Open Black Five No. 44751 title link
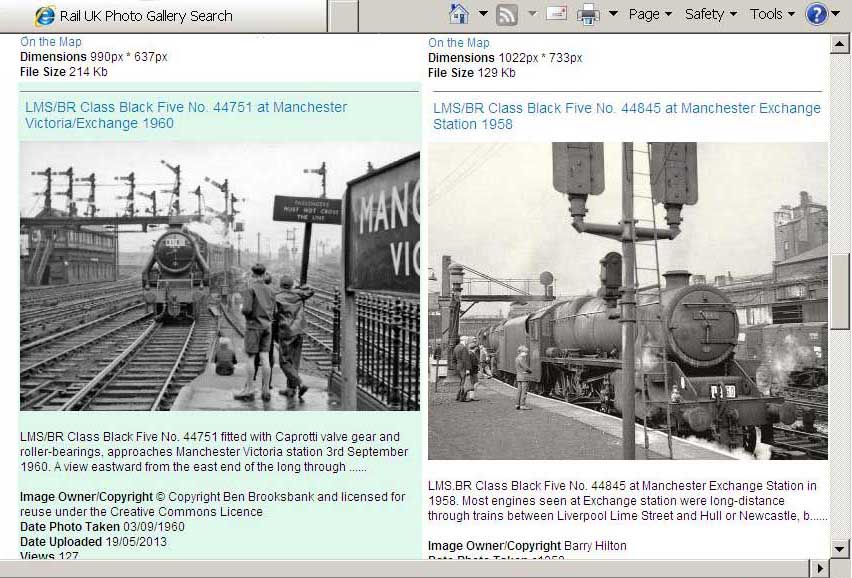Image resolution: width=852 pixels, height=578 pixels. click(x=186, y=115)
